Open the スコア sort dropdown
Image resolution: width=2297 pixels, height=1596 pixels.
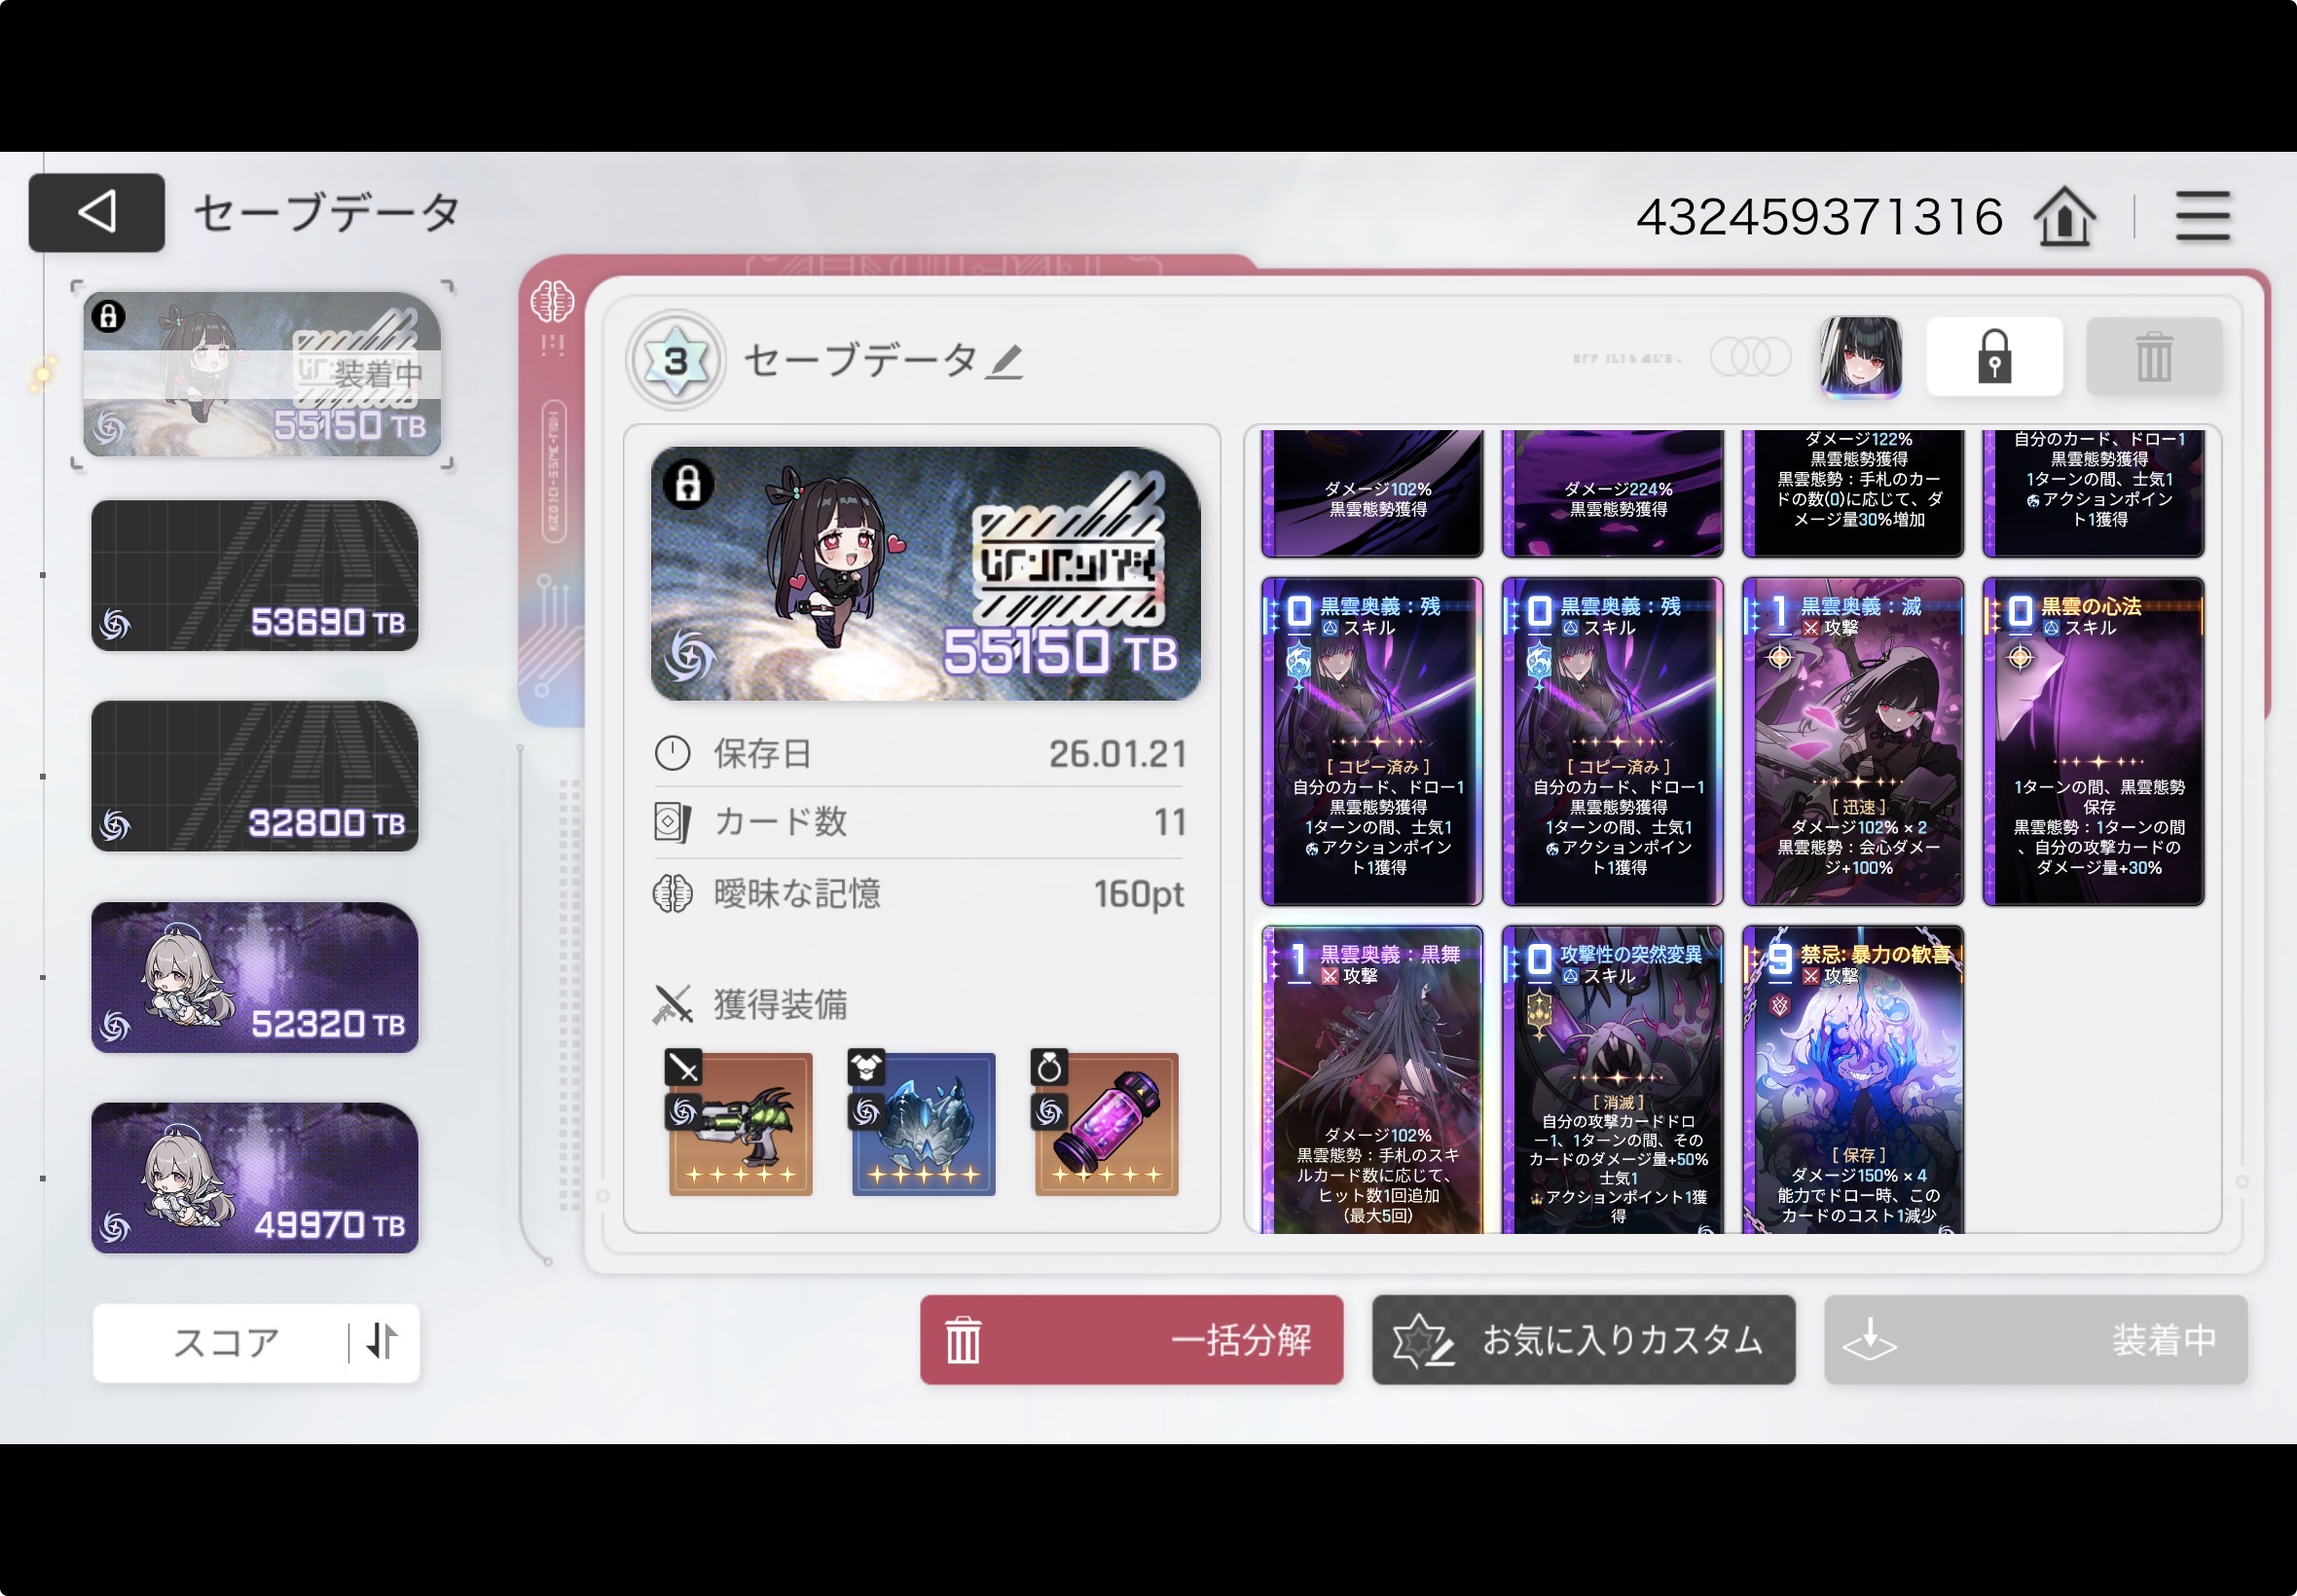tap(226, 1342)
